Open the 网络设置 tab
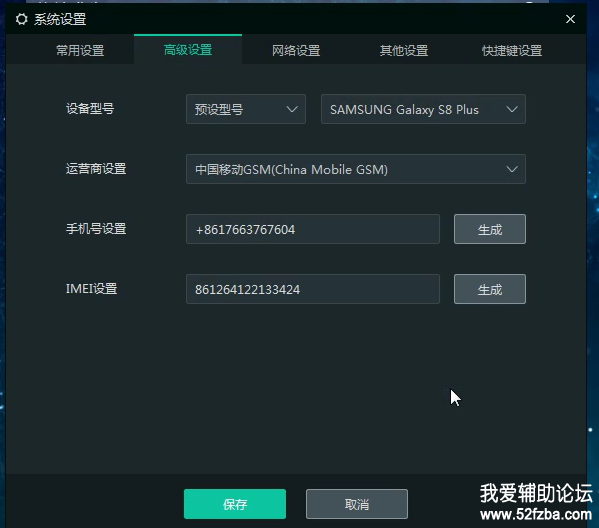The image size is (599, 528). 296,50
